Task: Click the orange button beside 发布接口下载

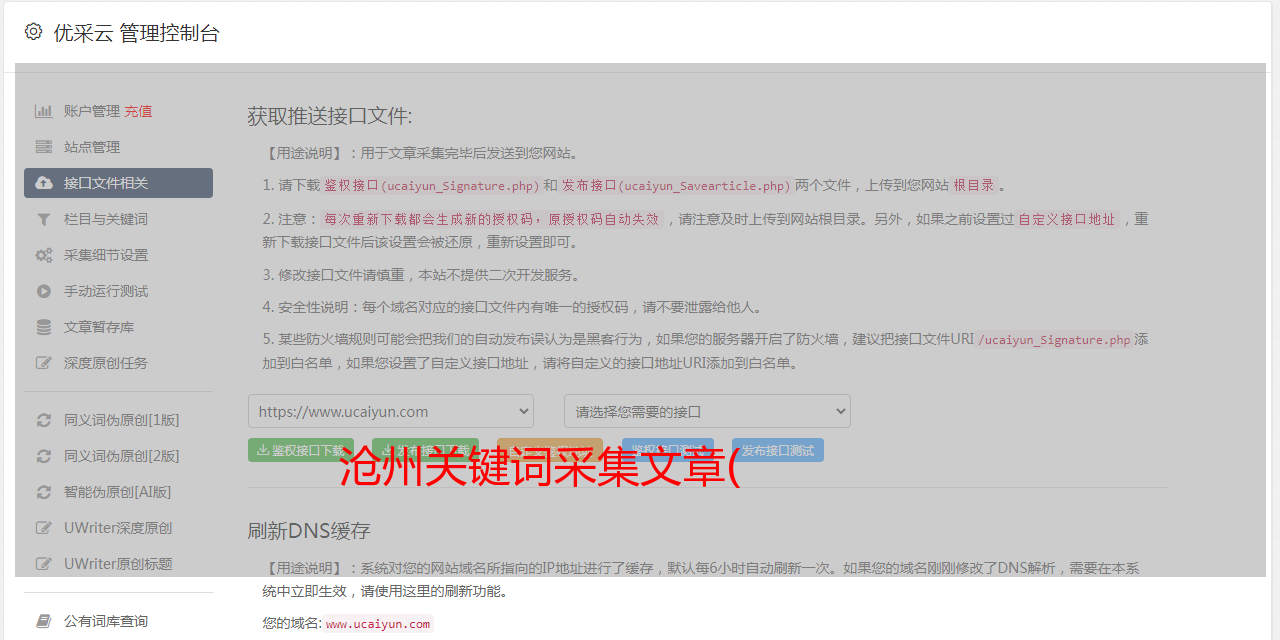Action: [x=550, y=450]
